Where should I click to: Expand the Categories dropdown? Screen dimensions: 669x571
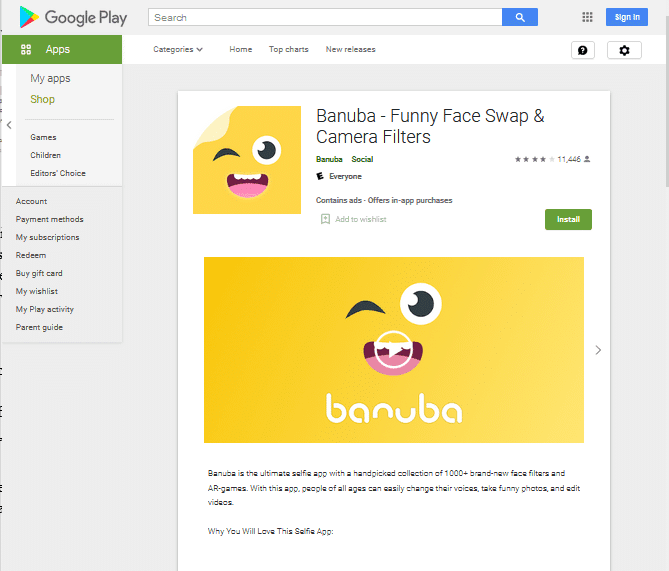[x=177, y=50]
